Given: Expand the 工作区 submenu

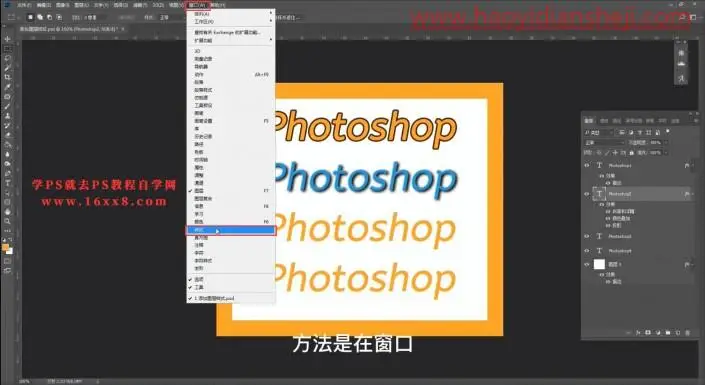Looking at the screenshot, I should coord(231,22).
